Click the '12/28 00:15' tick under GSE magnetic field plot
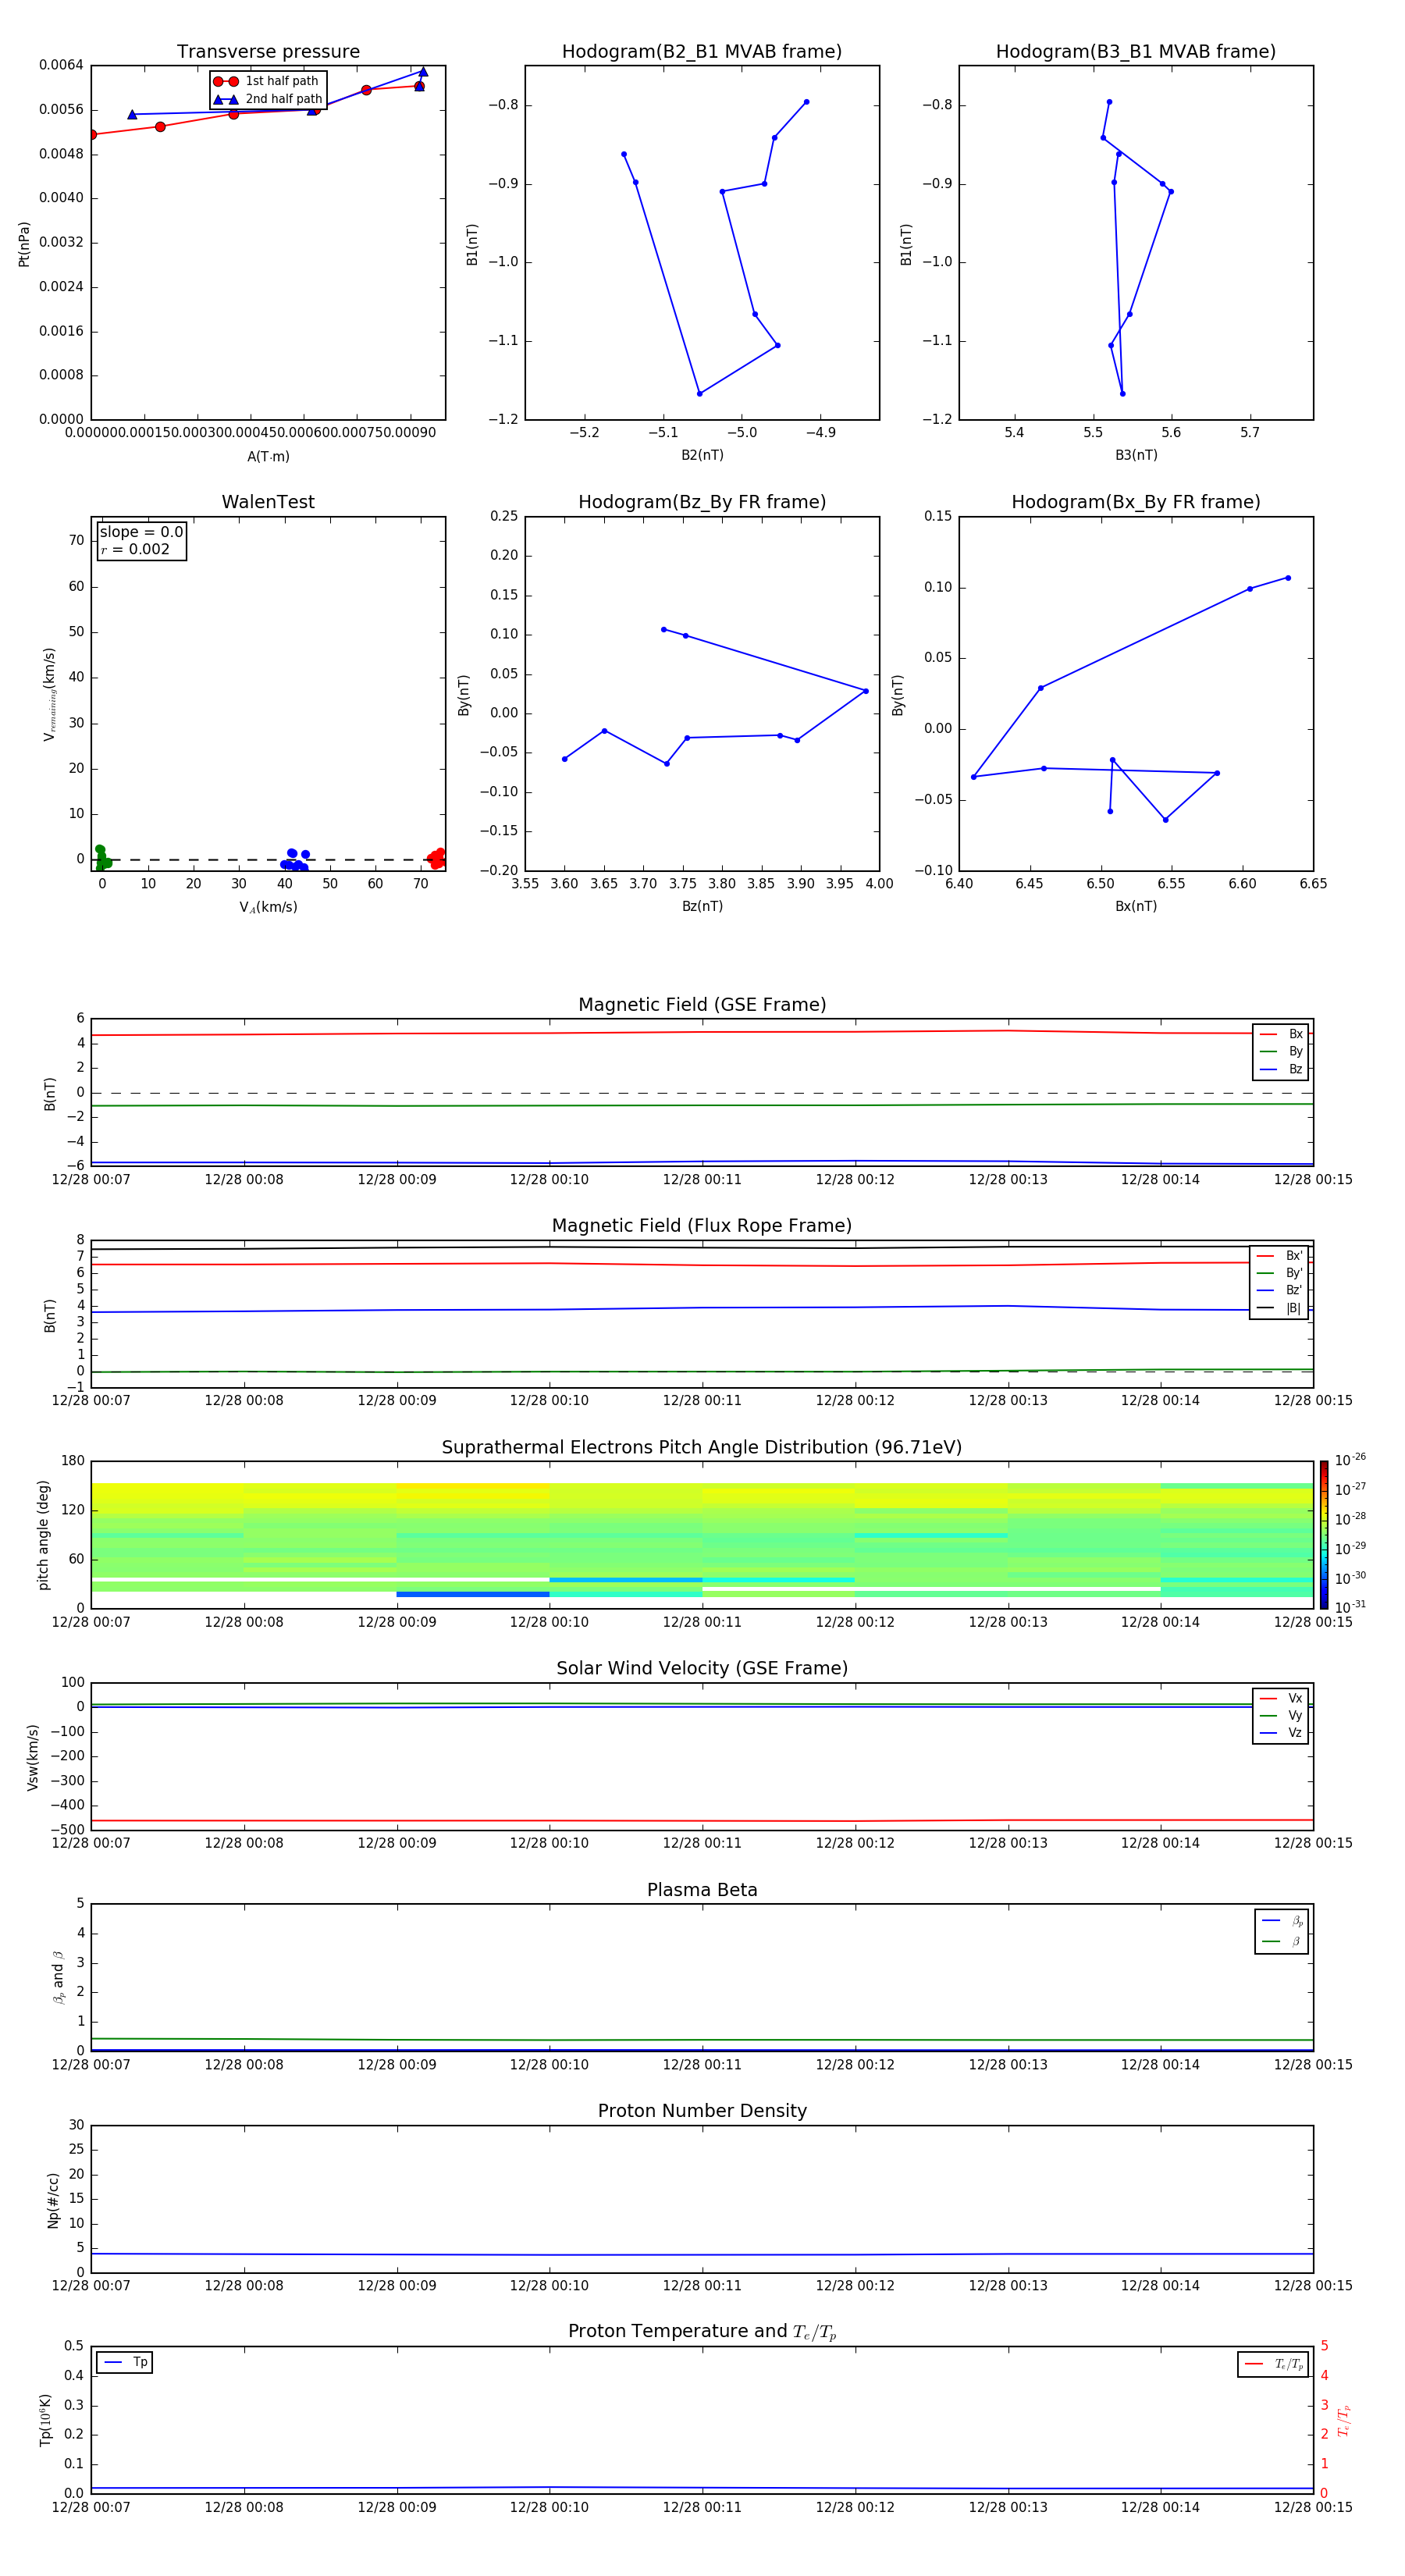 [1313, 1179]
